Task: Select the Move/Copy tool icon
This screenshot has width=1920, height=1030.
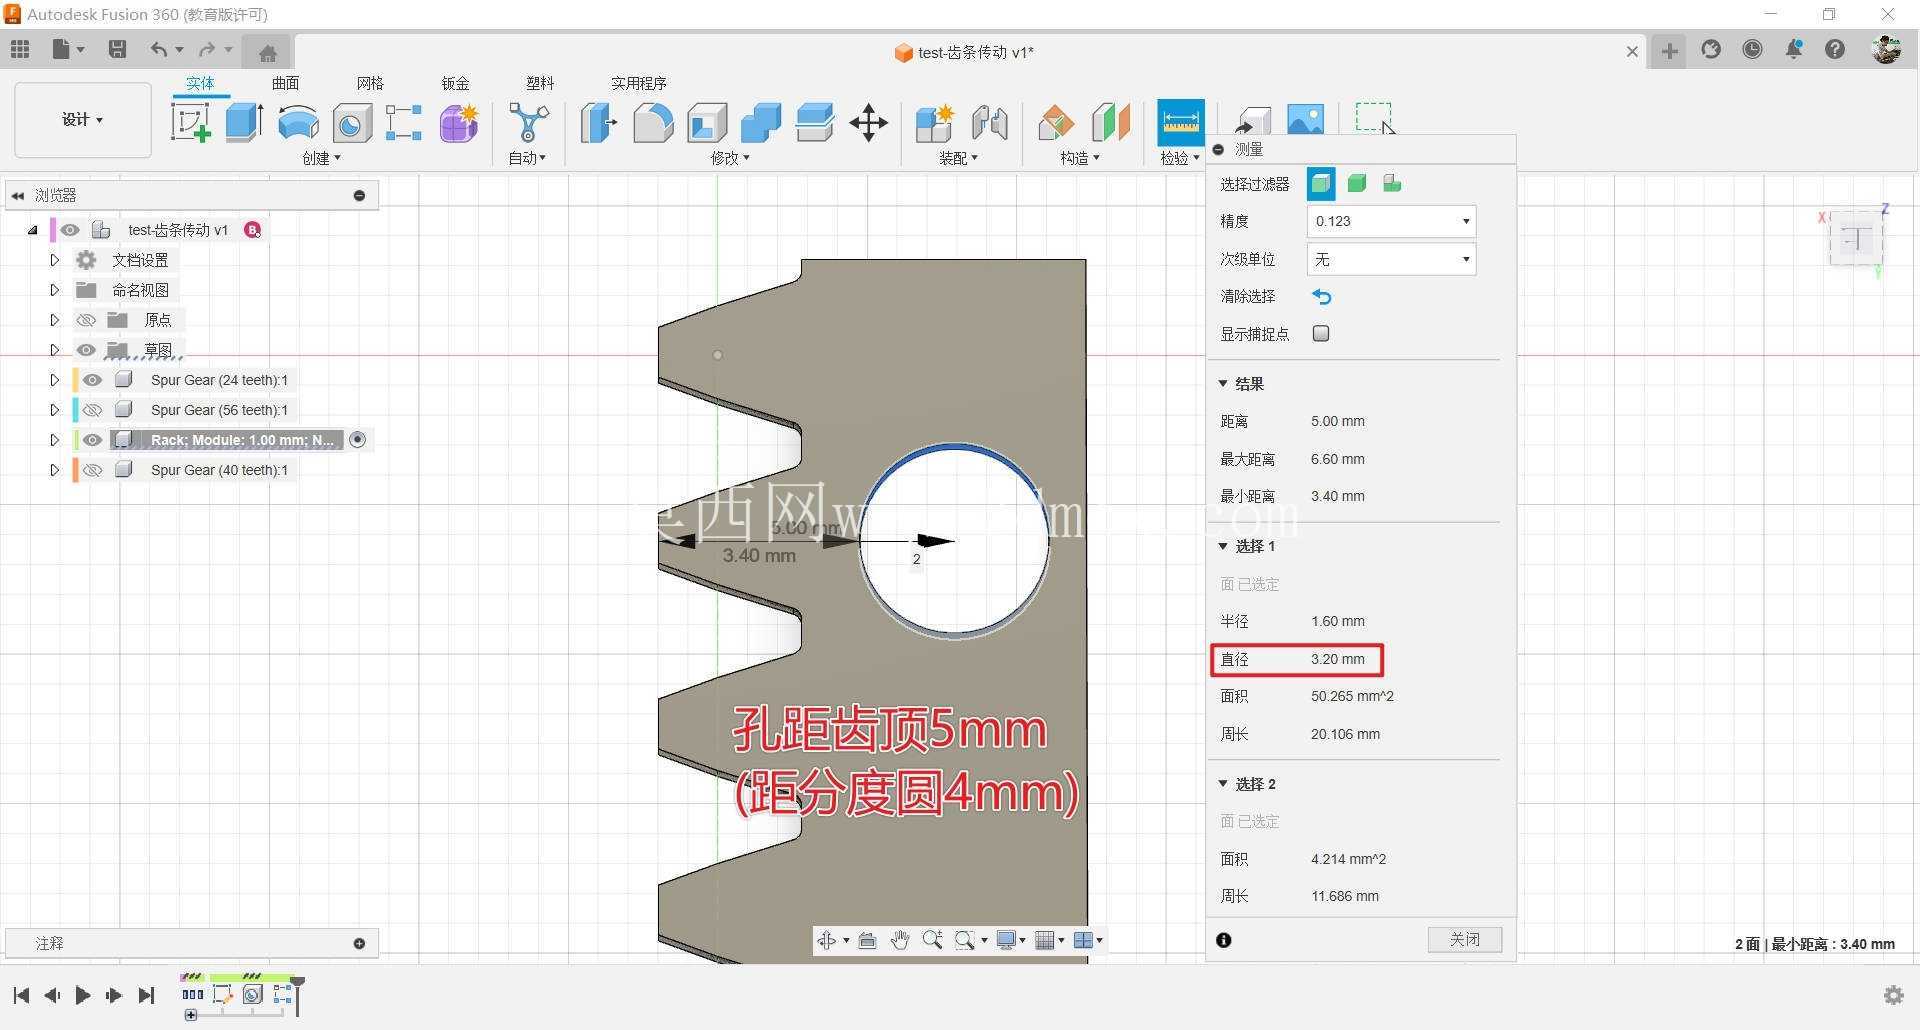Action: tap(868, 123)
